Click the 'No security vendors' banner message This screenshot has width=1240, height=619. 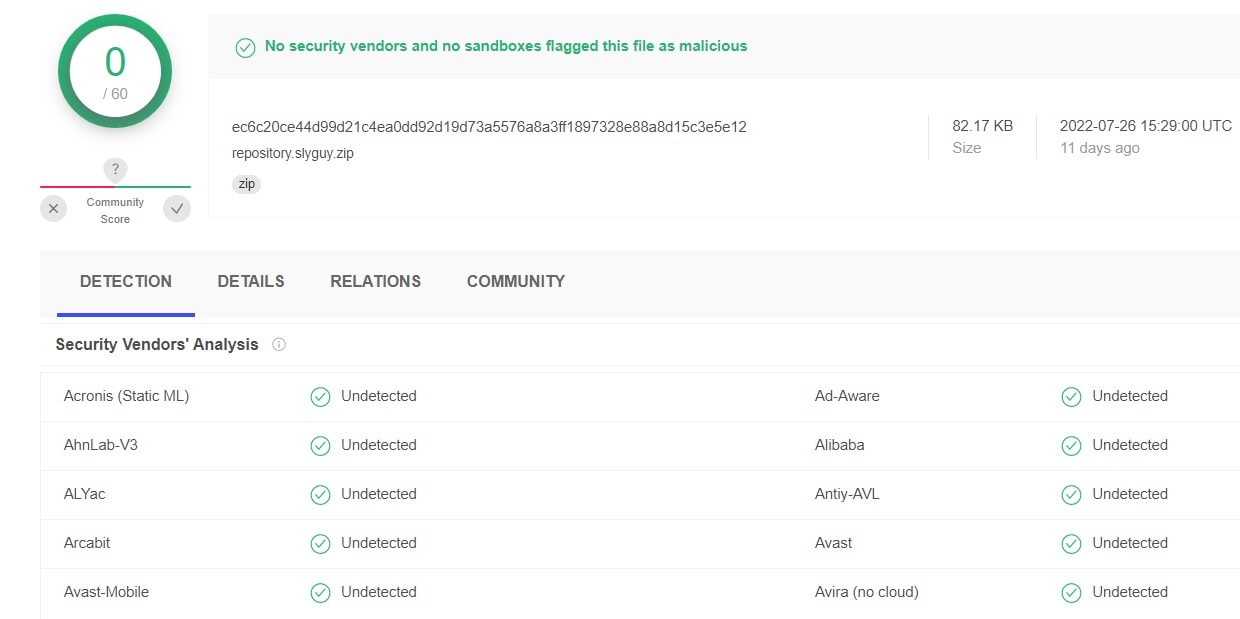point(506,46)
